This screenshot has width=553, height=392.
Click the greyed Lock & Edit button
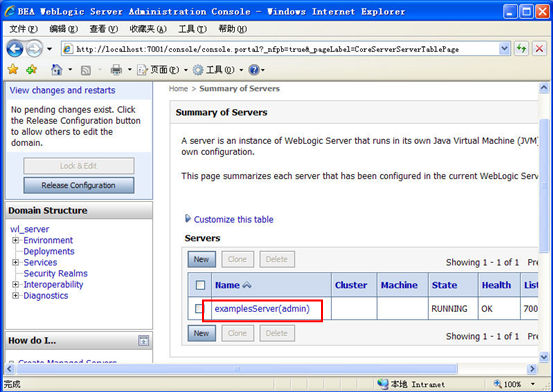pos(79,166)
